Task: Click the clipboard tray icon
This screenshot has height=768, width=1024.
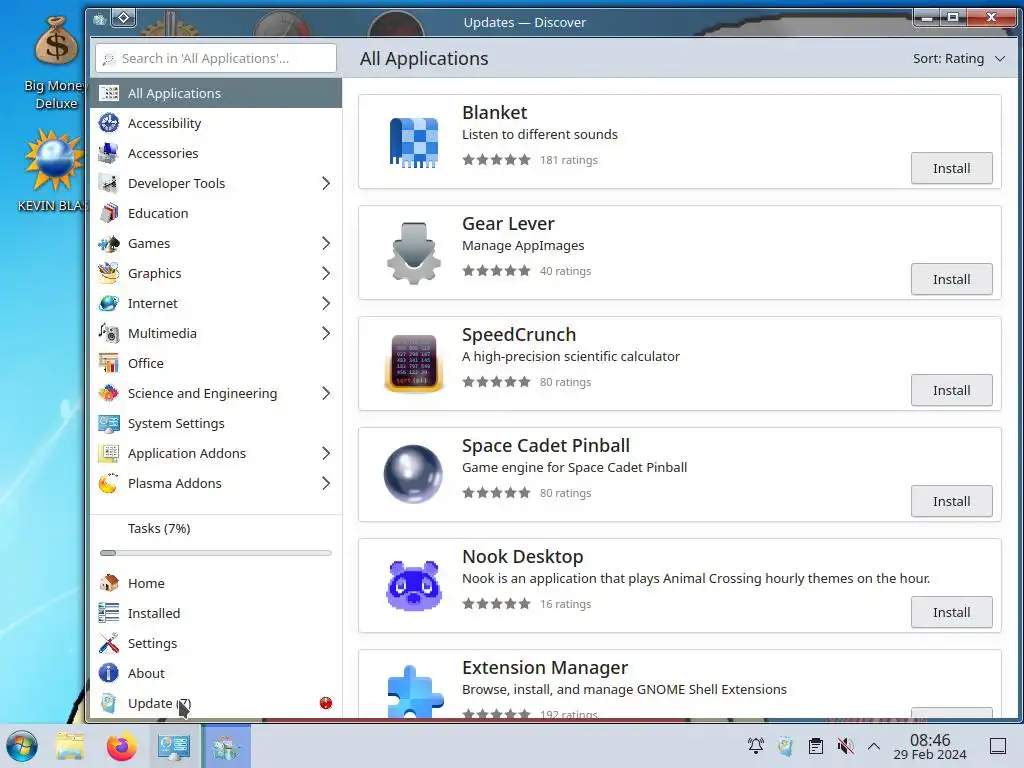Action: pos(816,746)
